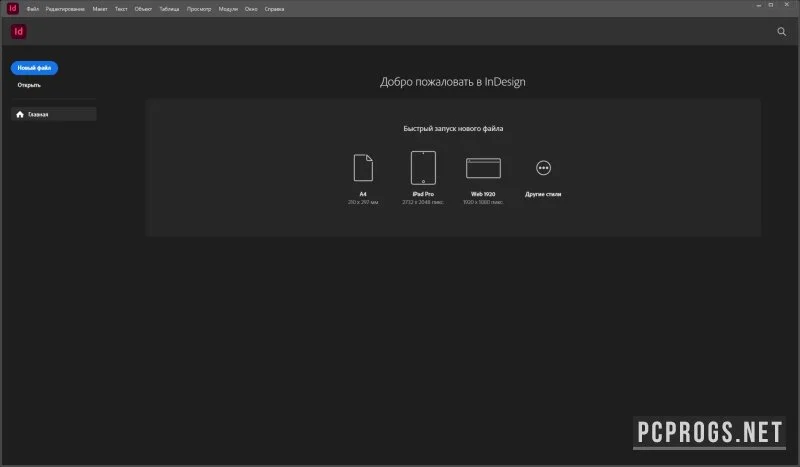Open the Файл menu

coord(33,9)
